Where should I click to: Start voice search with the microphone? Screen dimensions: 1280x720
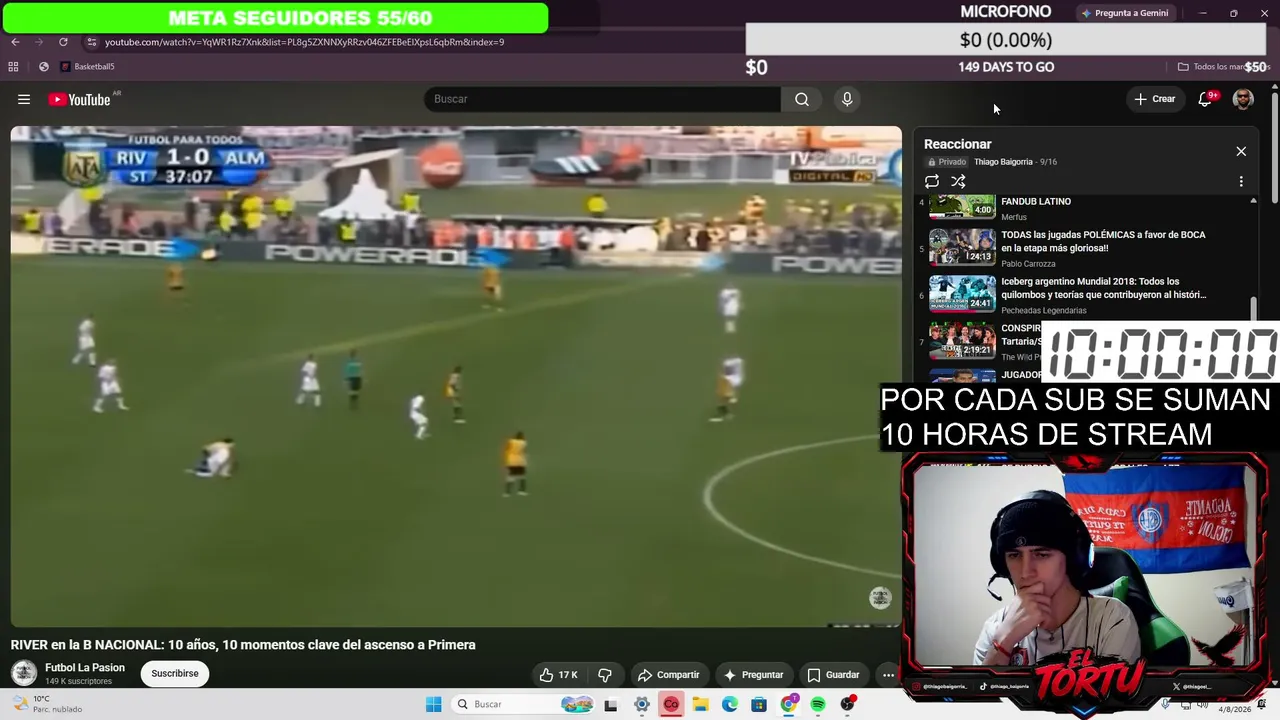847,99
